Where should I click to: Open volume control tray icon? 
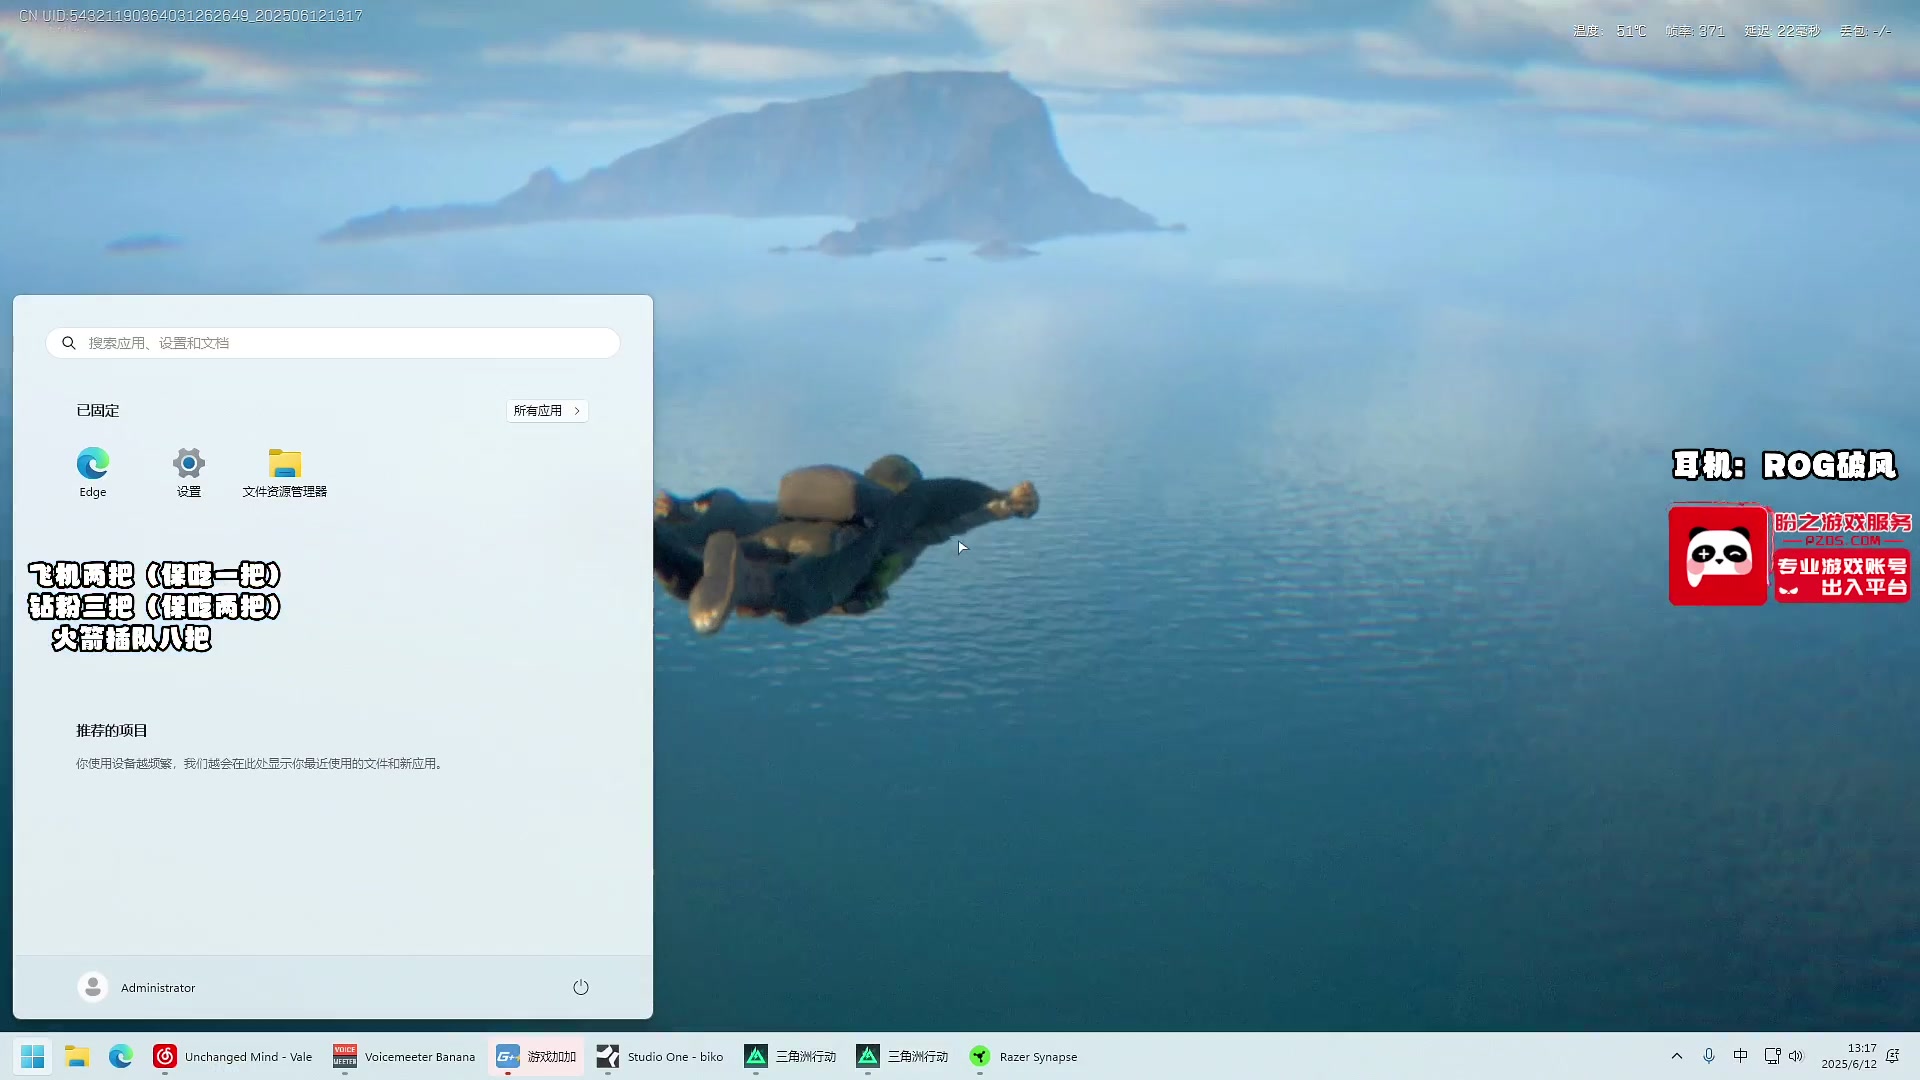coord(1796,1057)
